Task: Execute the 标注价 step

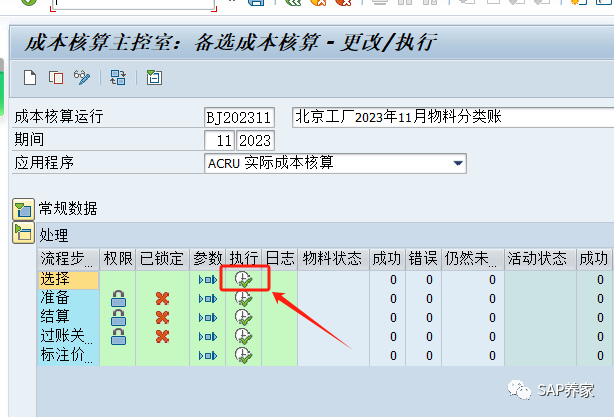Action: coord(243,355)
